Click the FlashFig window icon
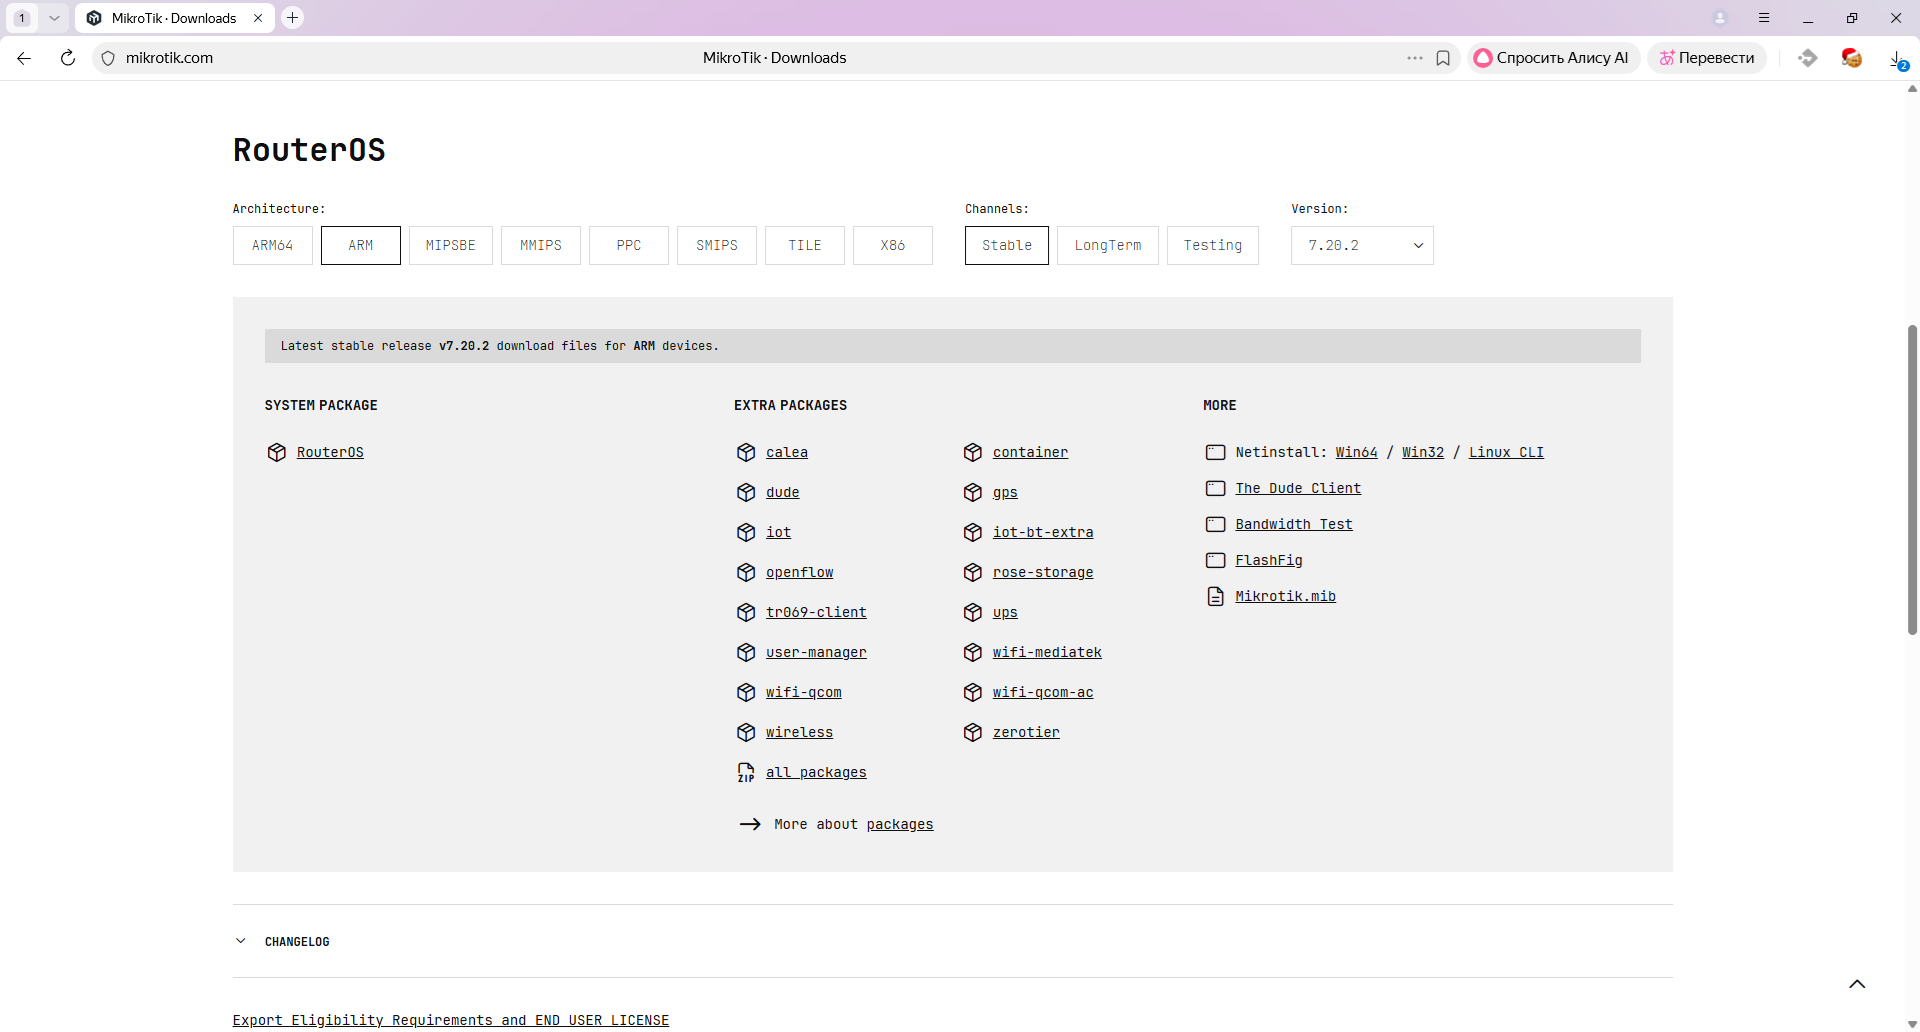 (x=1215, y=561)
